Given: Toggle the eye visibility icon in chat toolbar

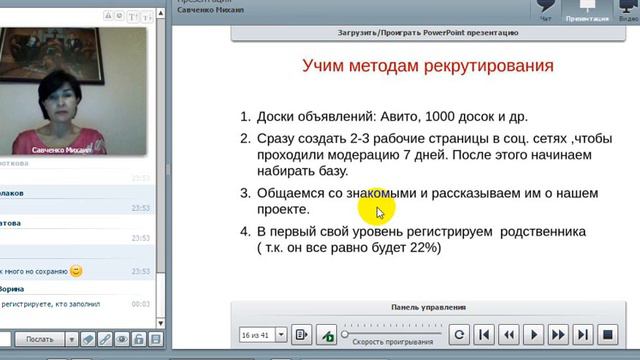Looking at the screenshot, I should 122,339.
